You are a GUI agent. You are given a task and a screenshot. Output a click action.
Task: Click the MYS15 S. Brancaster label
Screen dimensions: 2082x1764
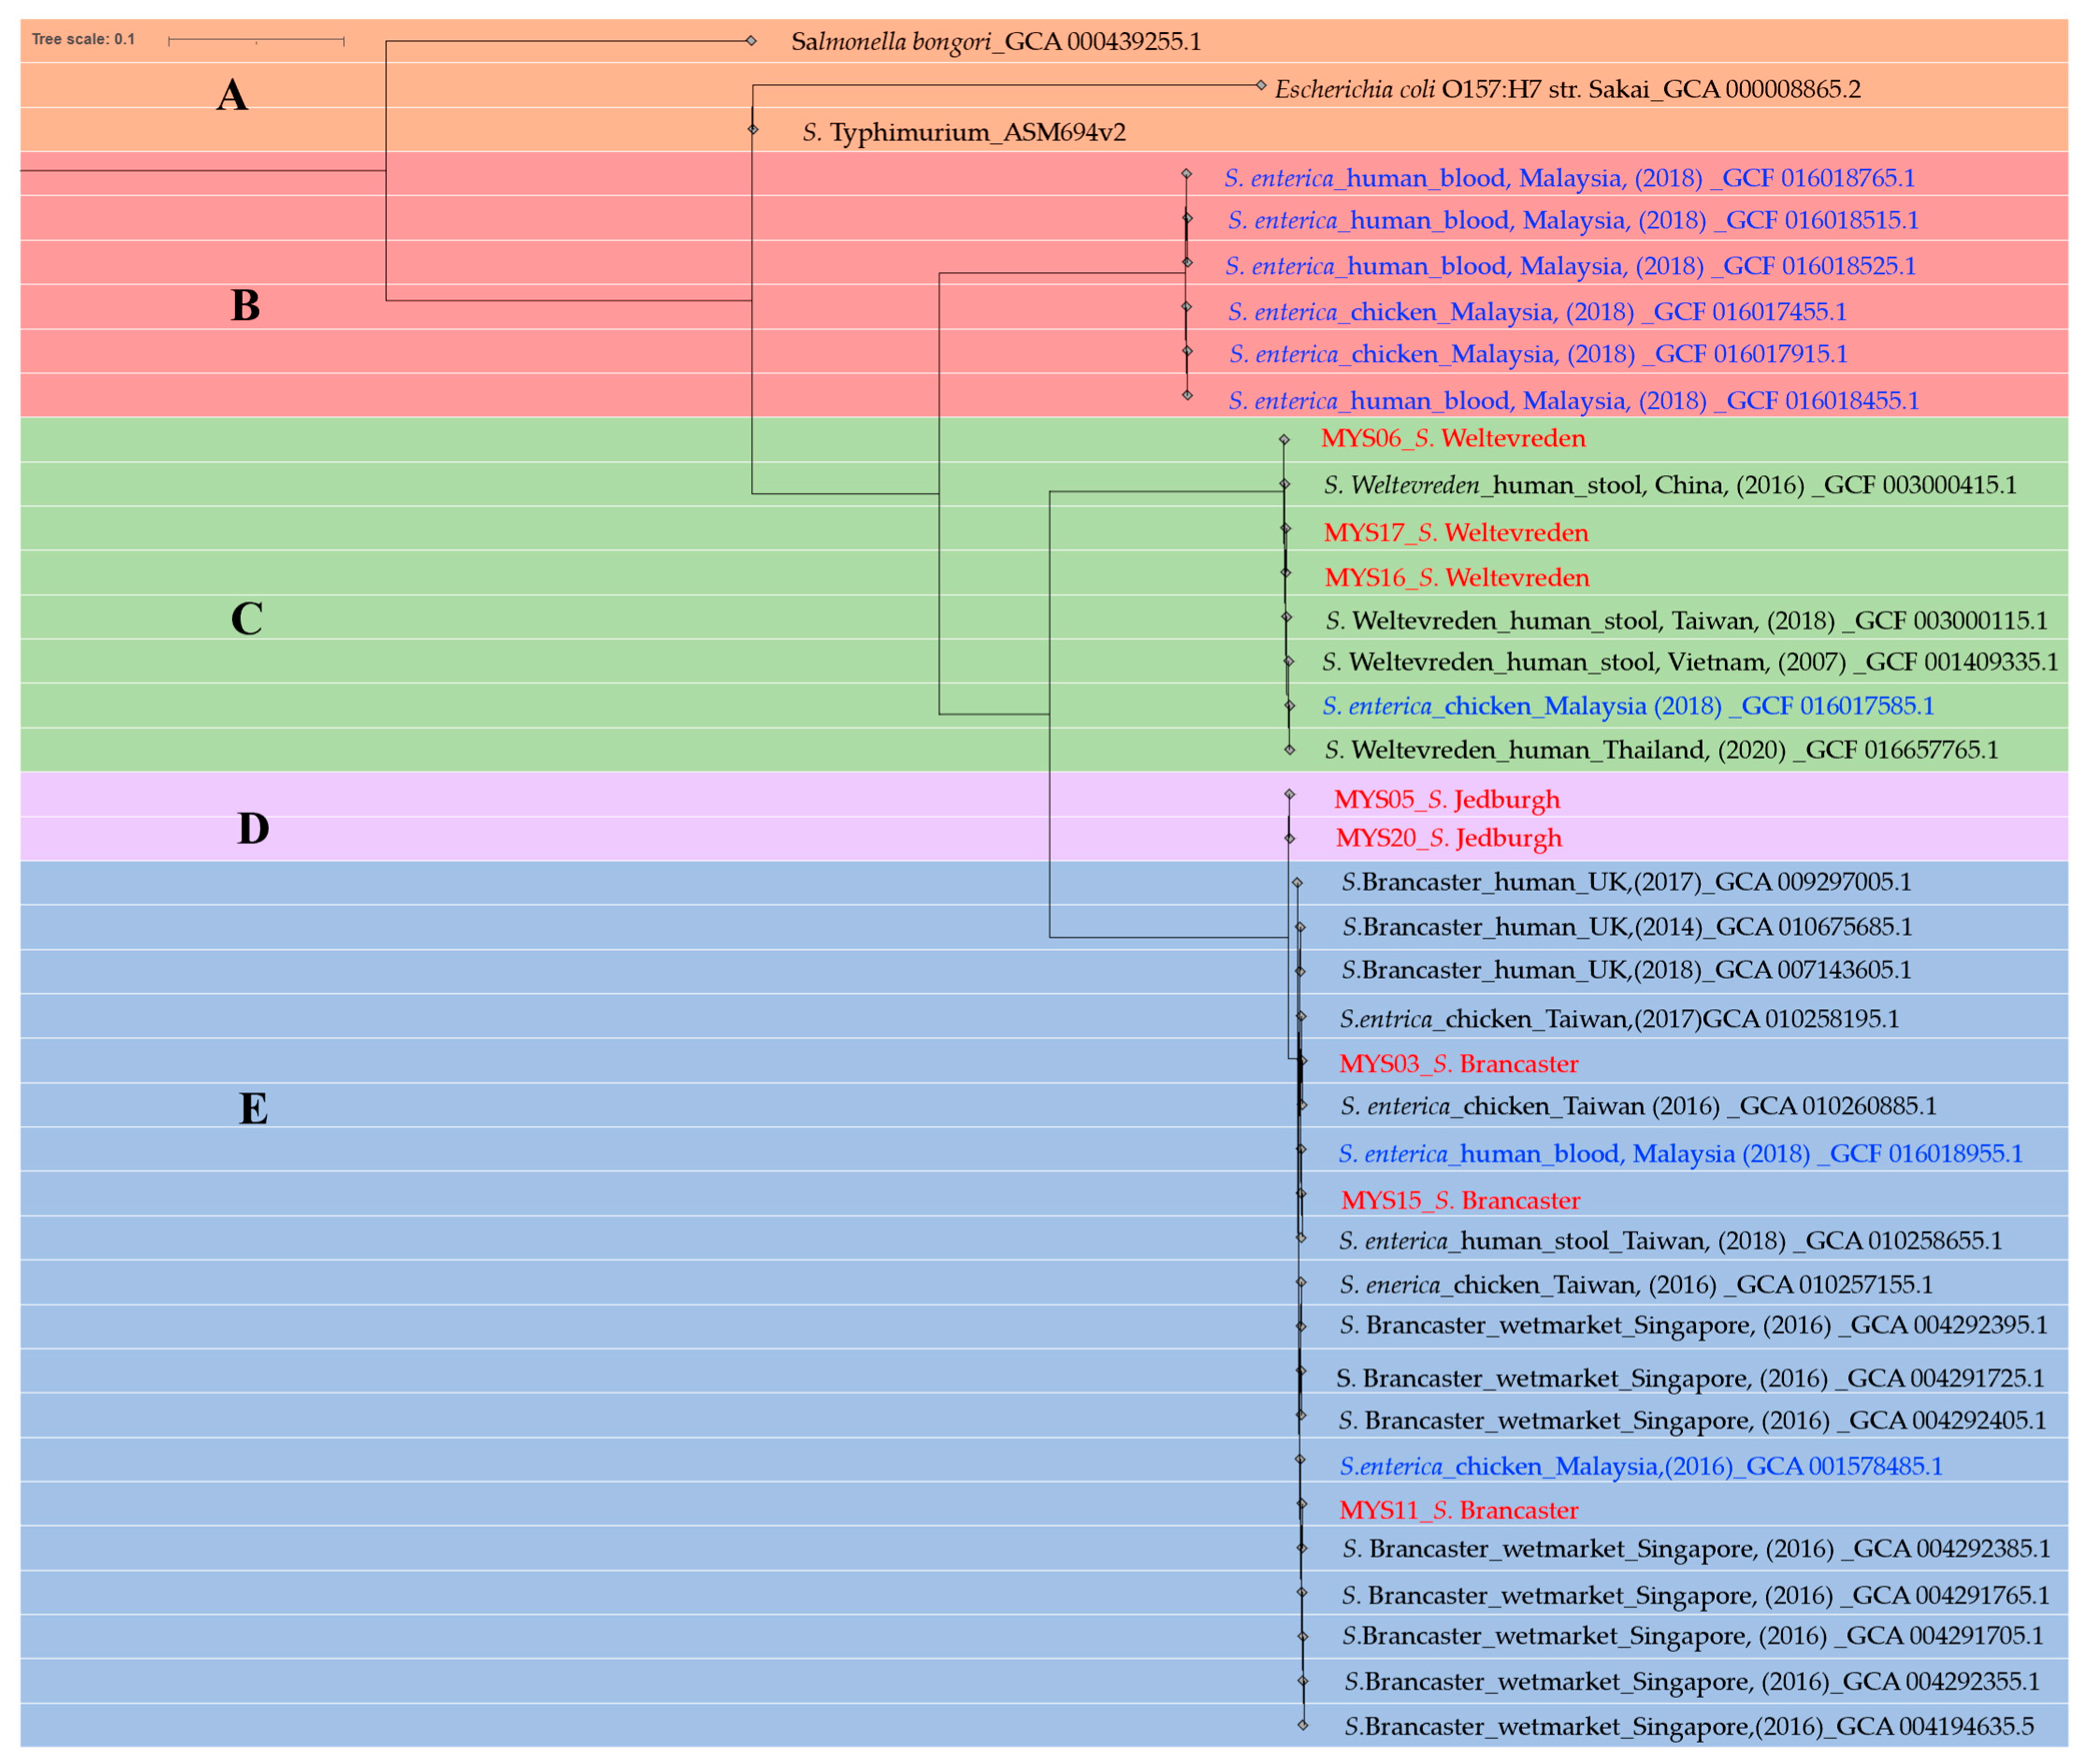click(1460, 1200)
